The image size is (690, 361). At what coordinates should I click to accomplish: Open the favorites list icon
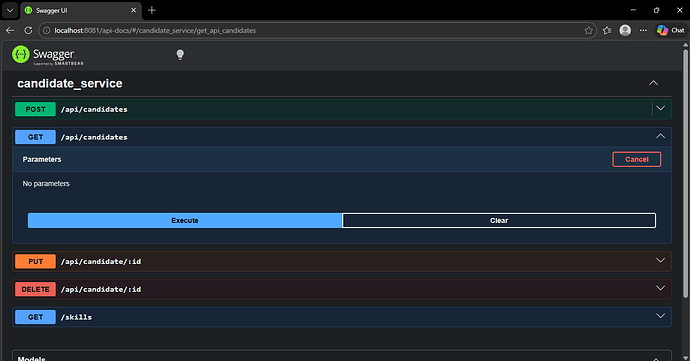[607, 30]
